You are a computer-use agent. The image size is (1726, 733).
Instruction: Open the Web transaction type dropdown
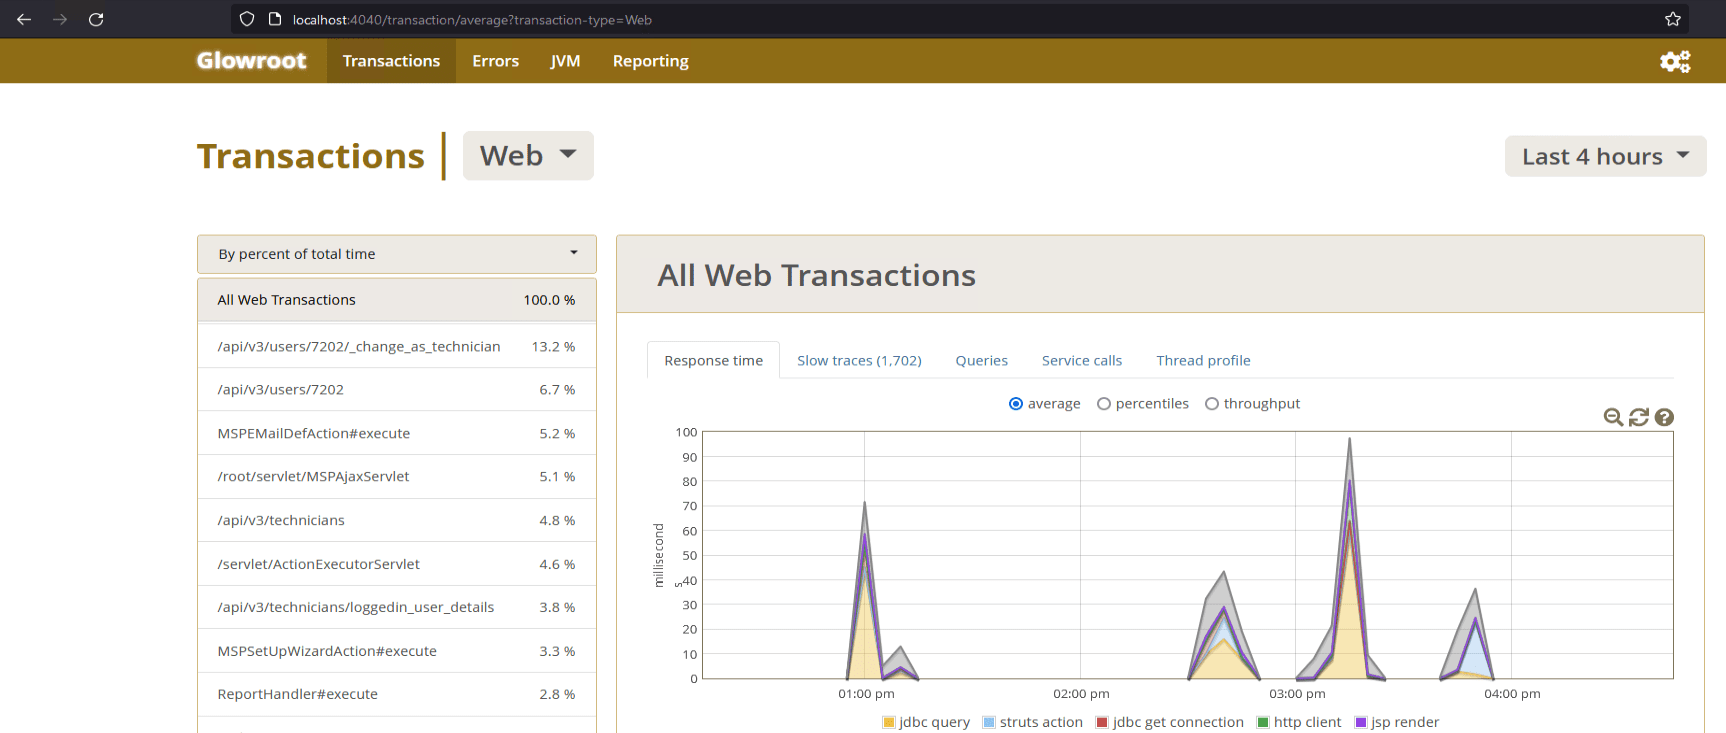[528, 156]
